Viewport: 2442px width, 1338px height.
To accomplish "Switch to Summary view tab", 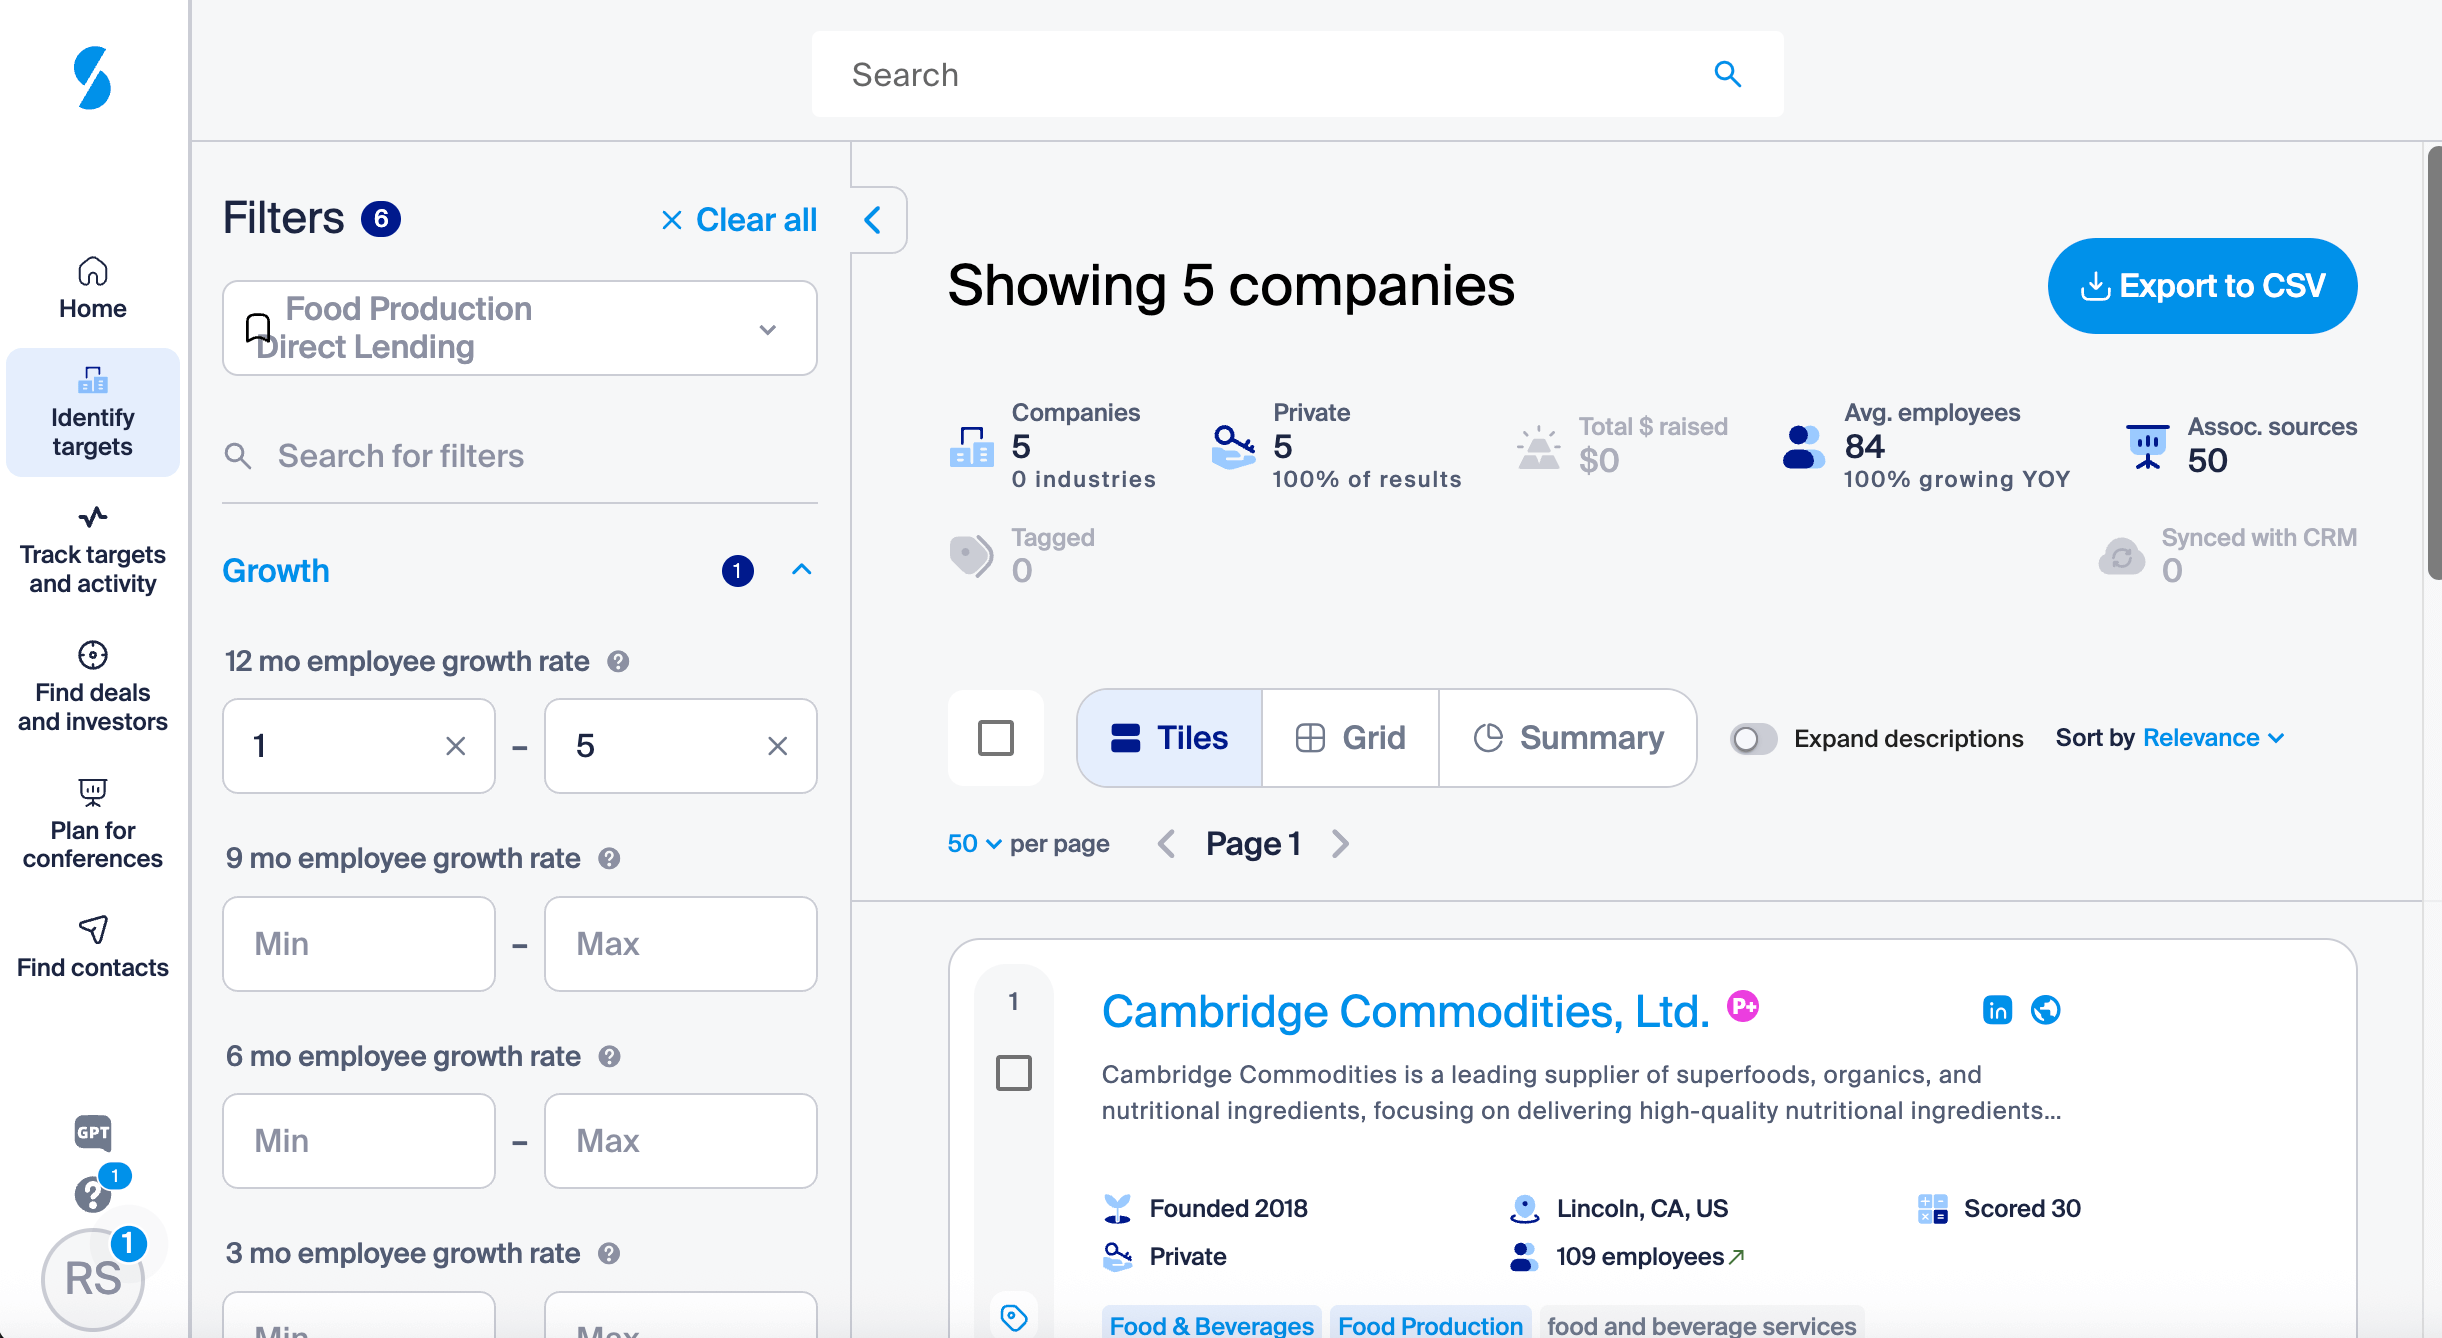I will tap(1568, 738).
